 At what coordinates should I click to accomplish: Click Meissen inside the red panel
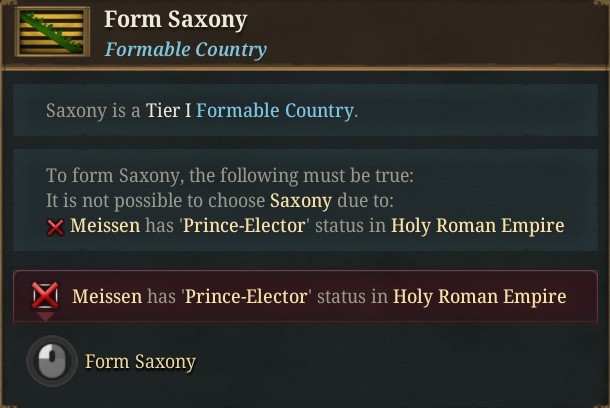click(107, 296)
